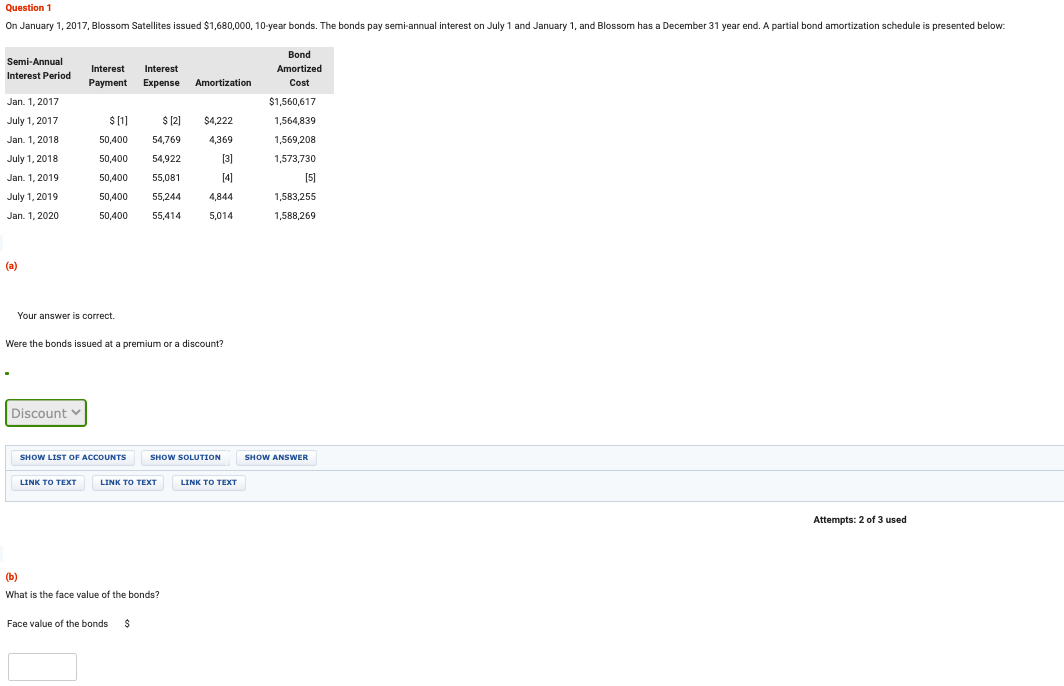1064x686 pixels.
Task: Click amortized cost 1,588,269
Action: (x=295, y=216)
